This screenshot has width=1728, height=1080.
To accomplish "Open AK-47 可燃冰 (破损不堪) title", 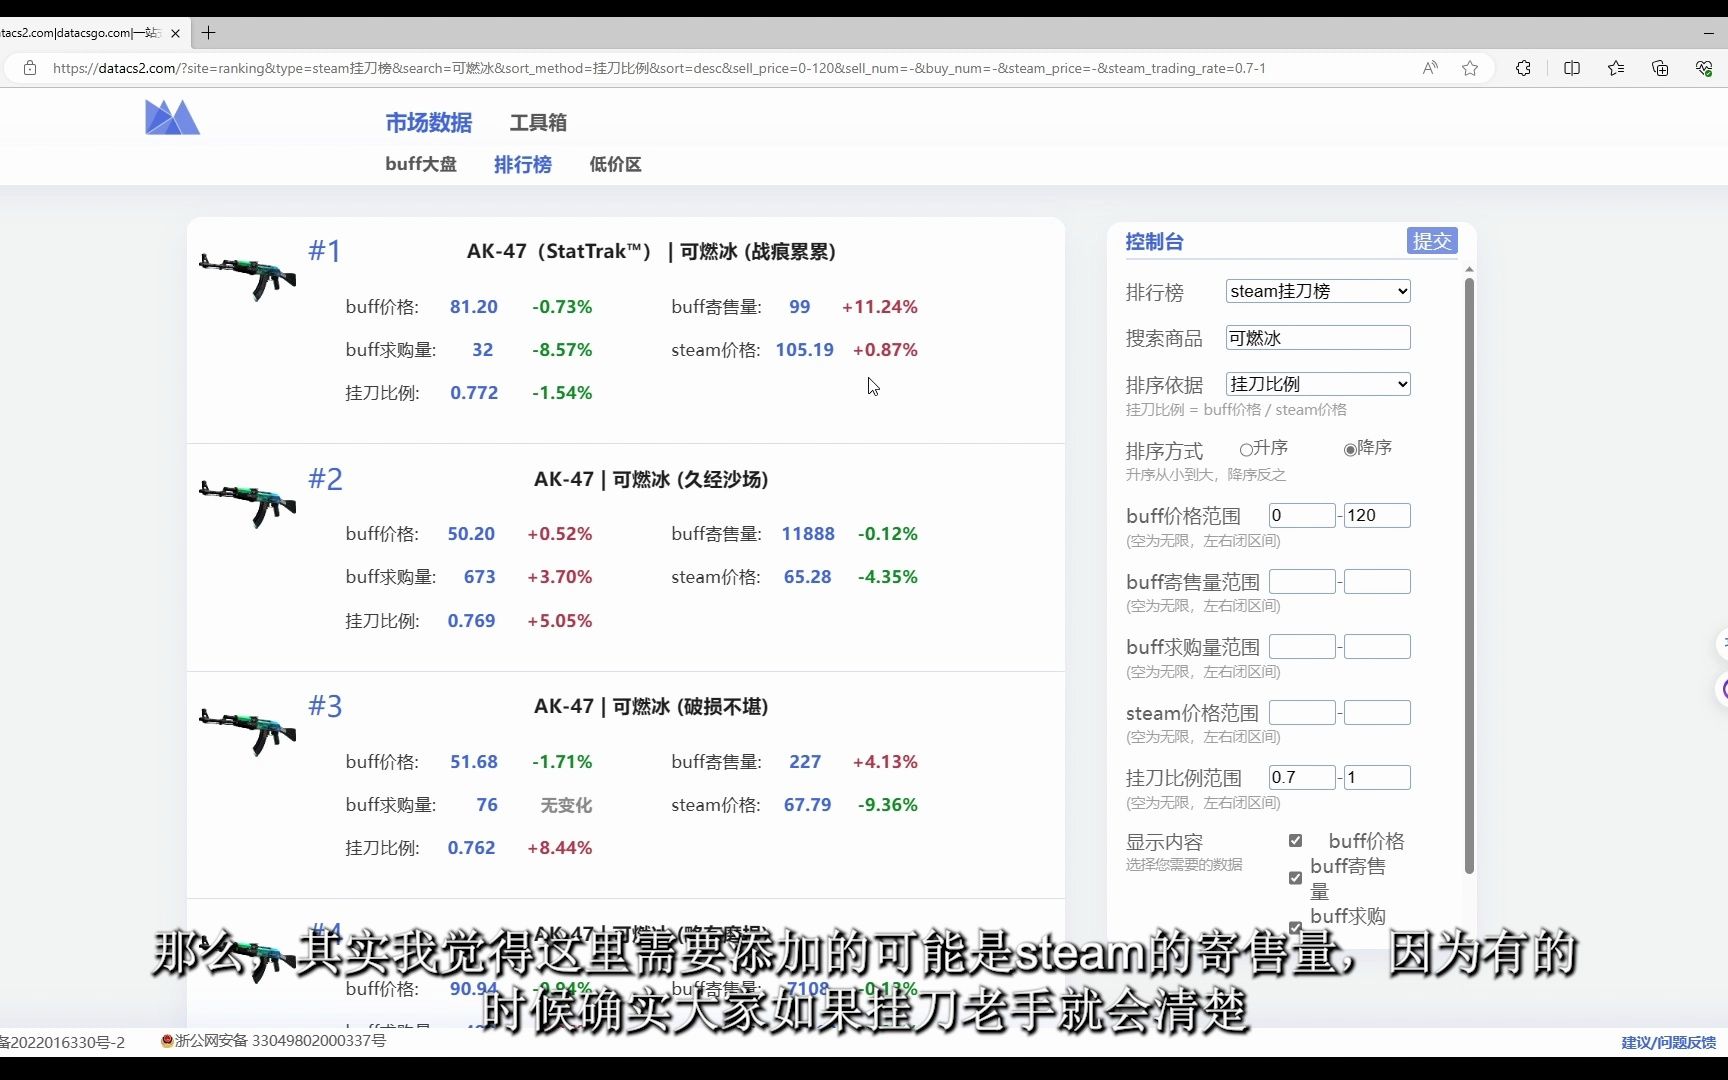I will pos(651,706).
